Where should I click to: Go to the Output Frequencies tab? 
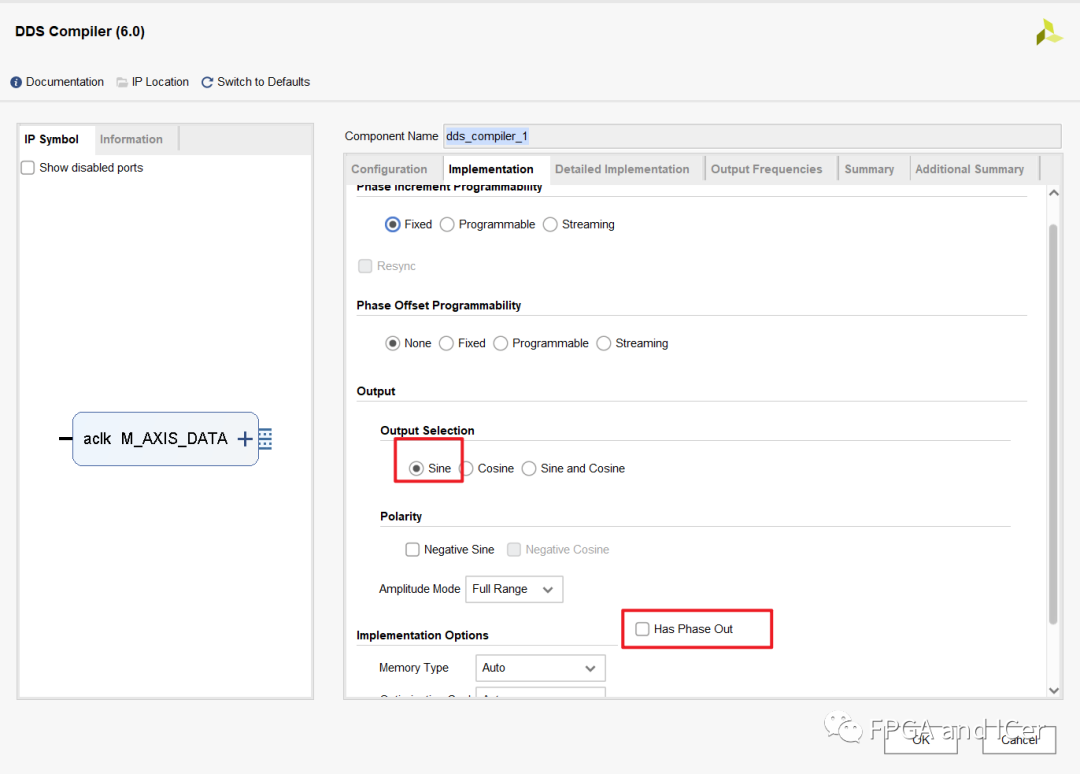coord(767,169)
